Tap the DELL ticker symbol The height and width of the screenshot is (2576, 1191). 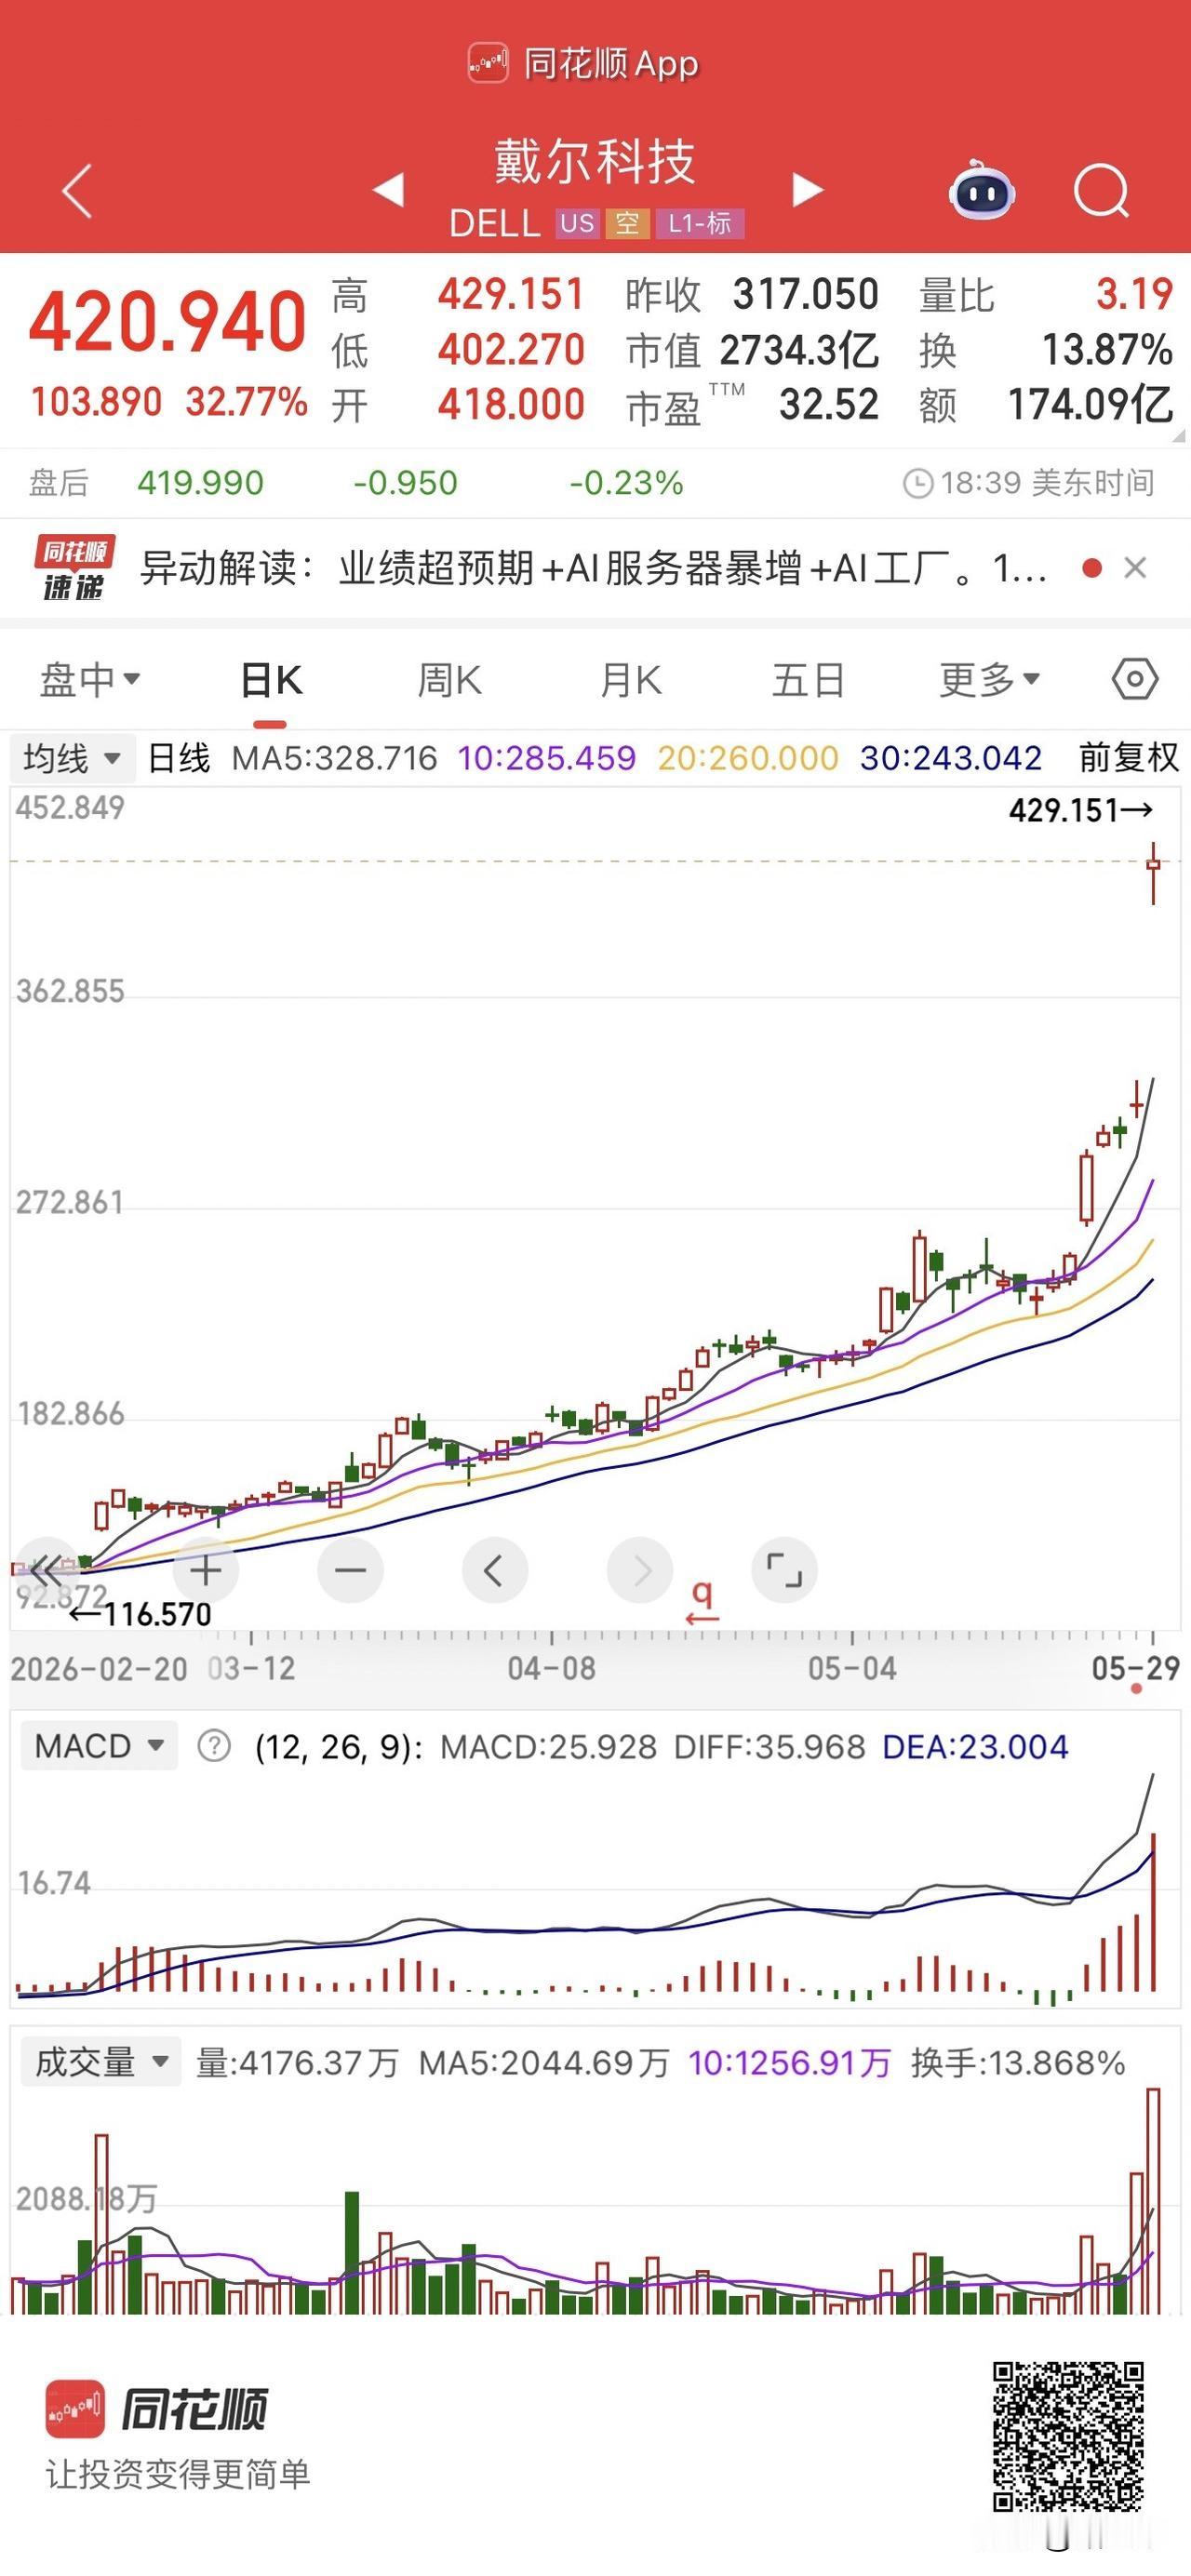tap(495, 224)
